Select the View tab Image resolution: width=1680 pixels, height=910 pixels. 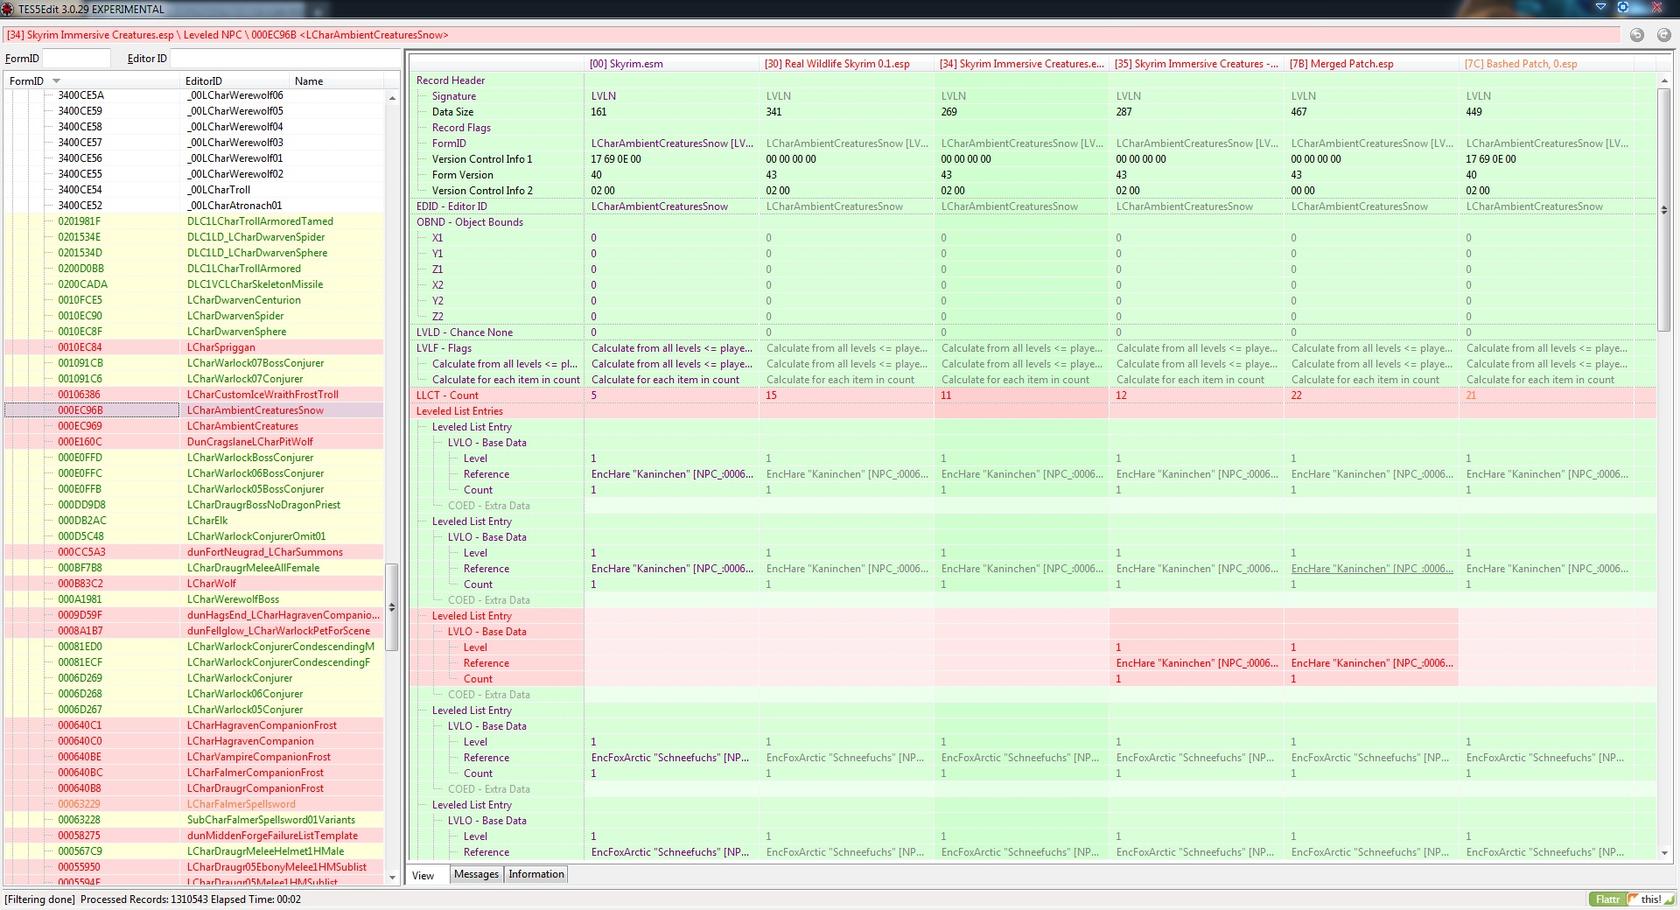coord(423,875)
